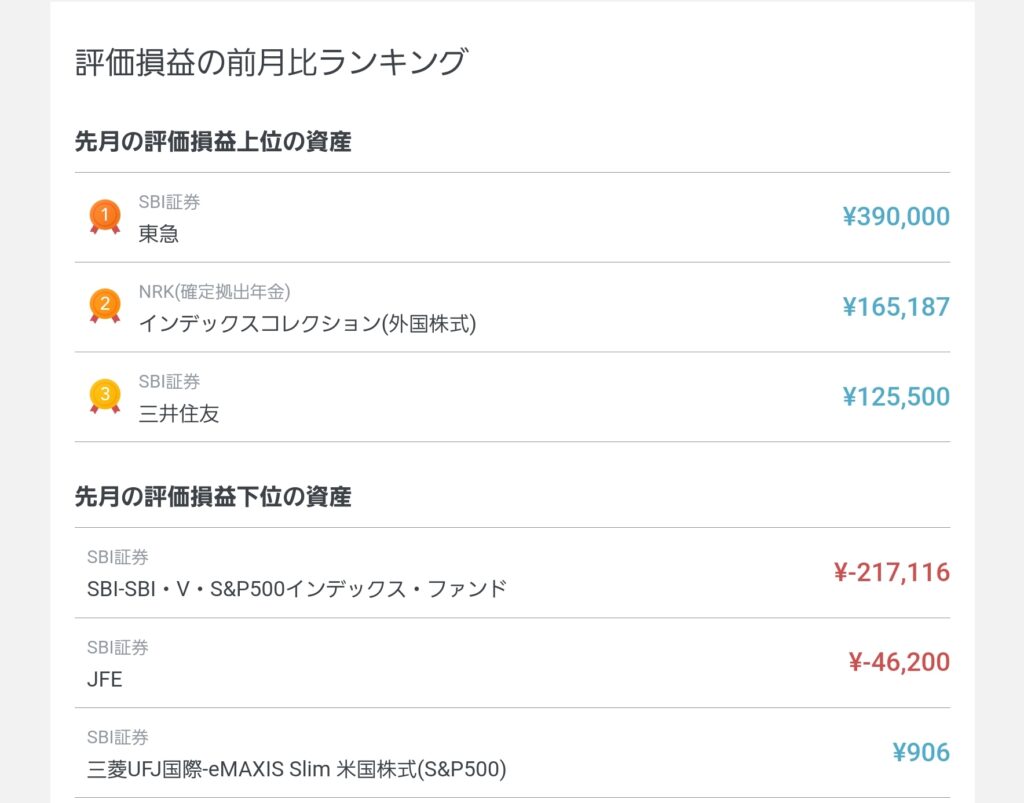Click the rank 3 medal icon
This screenshot has height=803, width=1024.
tap(104, 396)
